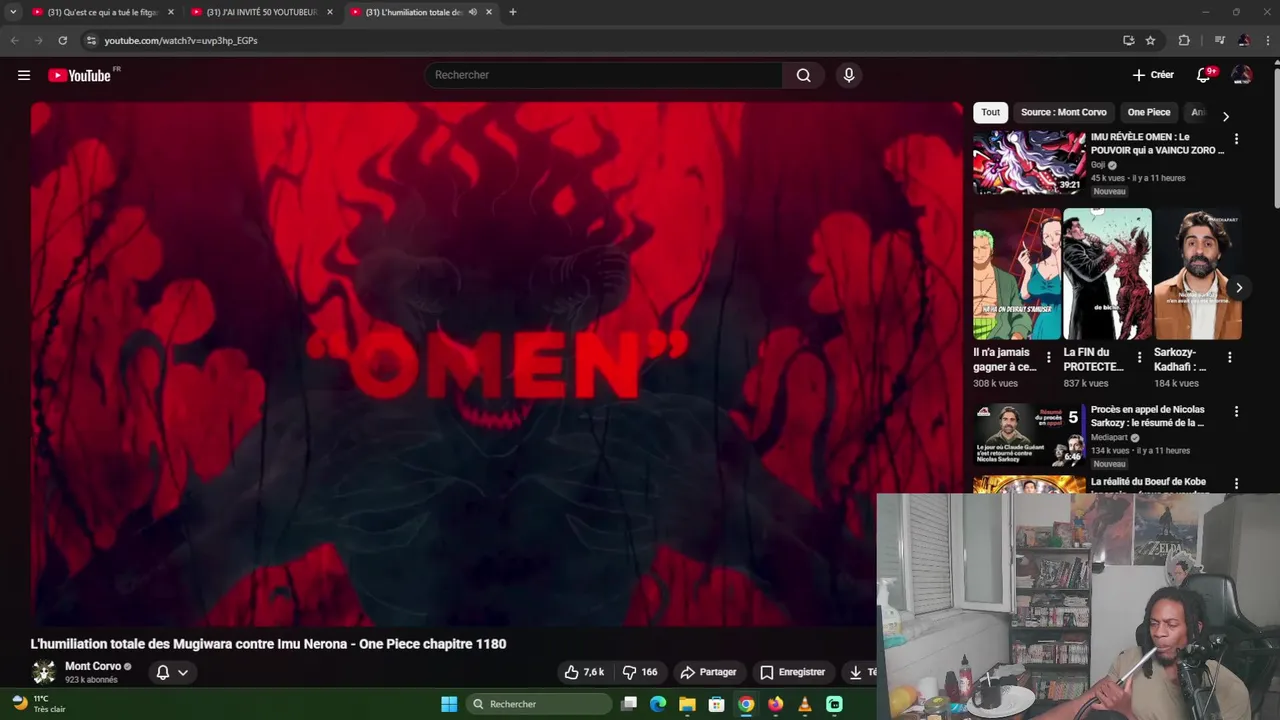Expand the subscription dropdown chevron
Viewport: 1280px width, 720px height.
click(x=183, y=672)
